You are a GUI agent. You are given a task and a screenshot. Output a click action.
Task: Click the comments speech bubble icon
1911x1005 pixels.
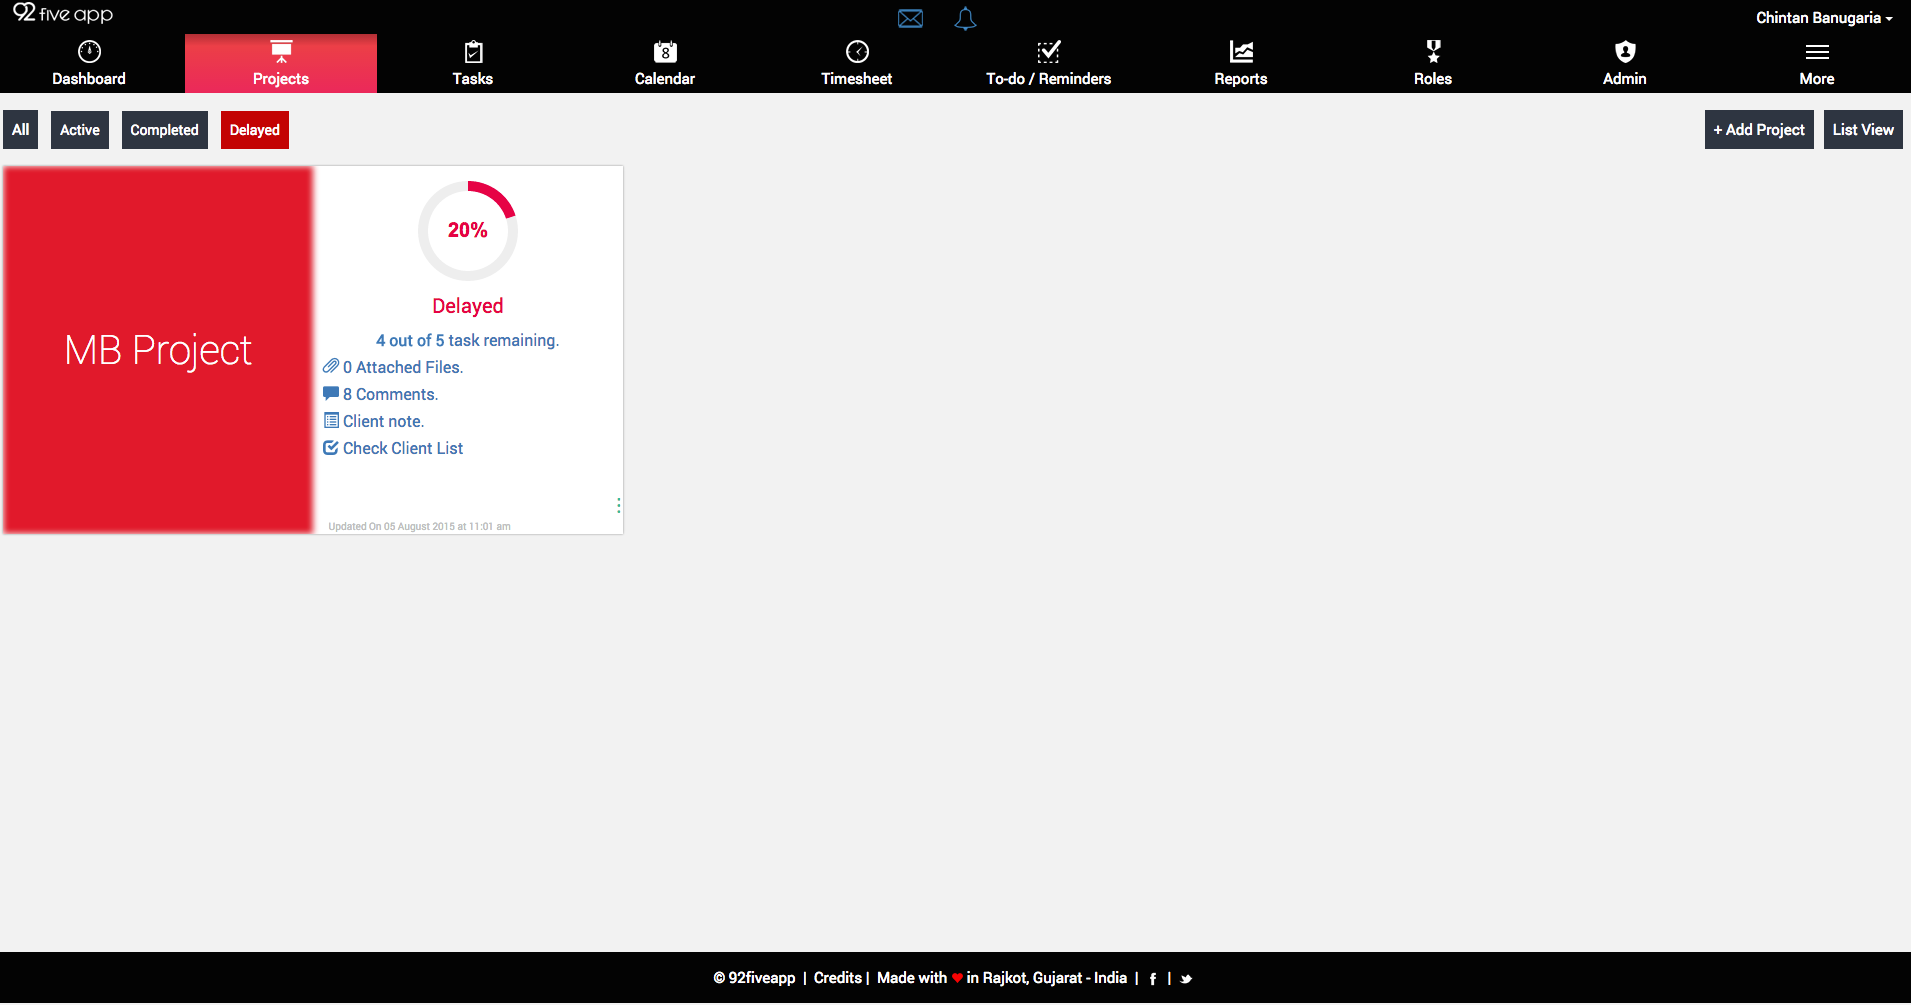coord(331,393)
